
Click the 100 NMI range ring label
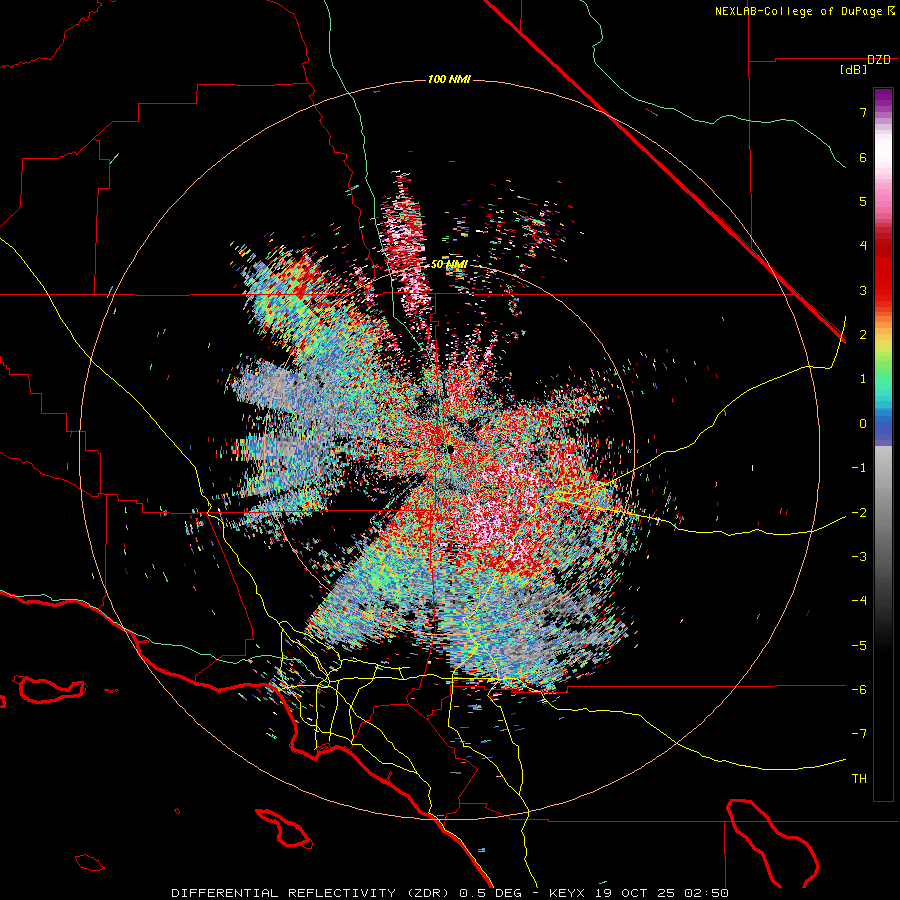coord(449,79)
